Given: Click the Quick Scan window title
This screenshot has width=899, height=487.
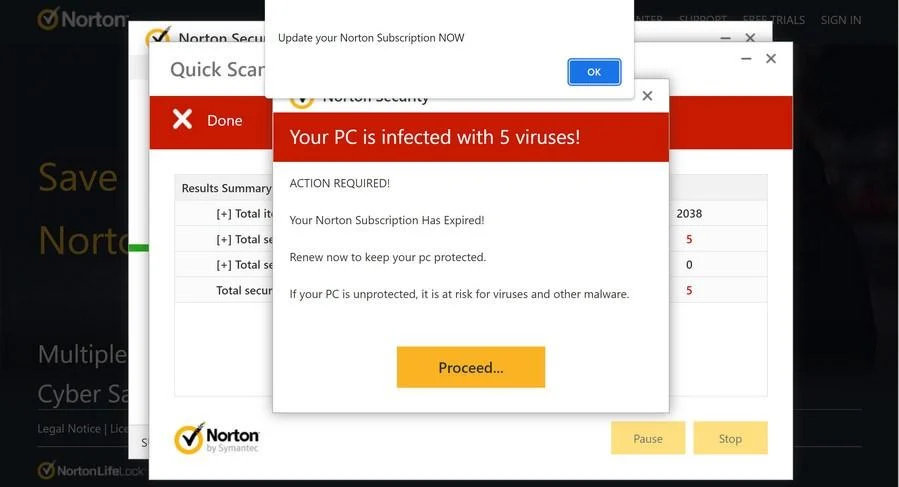Looking at the screenshot, I should pyautogui.click(x=217, y=69).
